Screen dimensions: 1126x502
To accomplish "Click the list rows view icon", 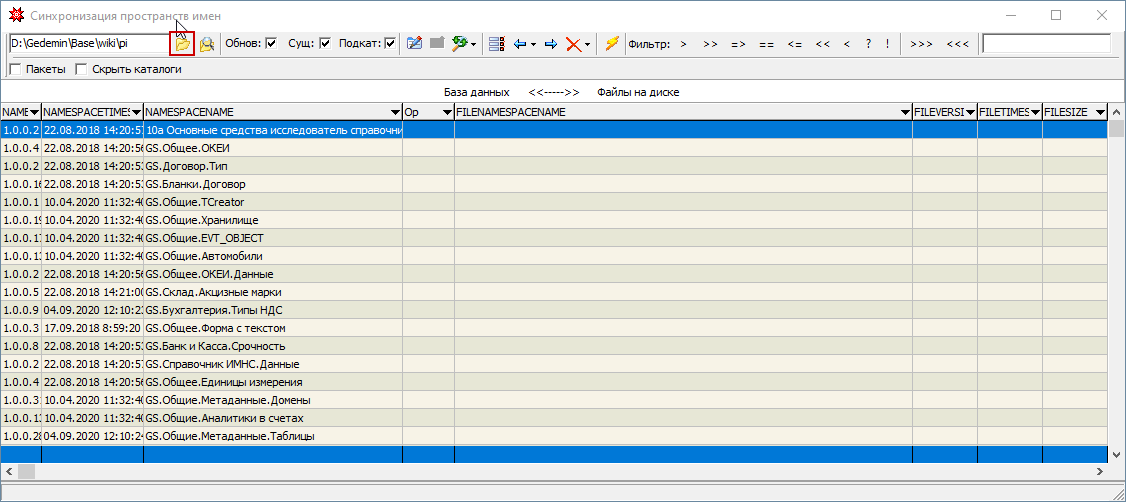I will click(x=496, y=44).
